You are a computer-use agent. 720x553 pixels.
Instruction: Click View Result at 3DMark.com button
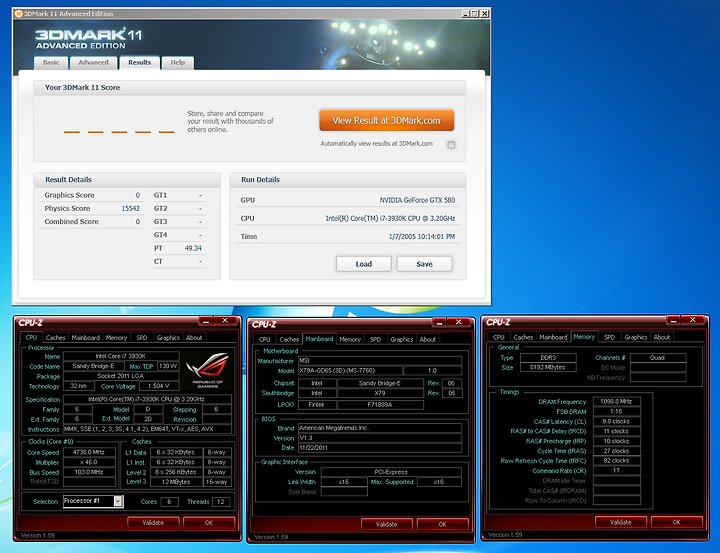click(x=387, y=120)
